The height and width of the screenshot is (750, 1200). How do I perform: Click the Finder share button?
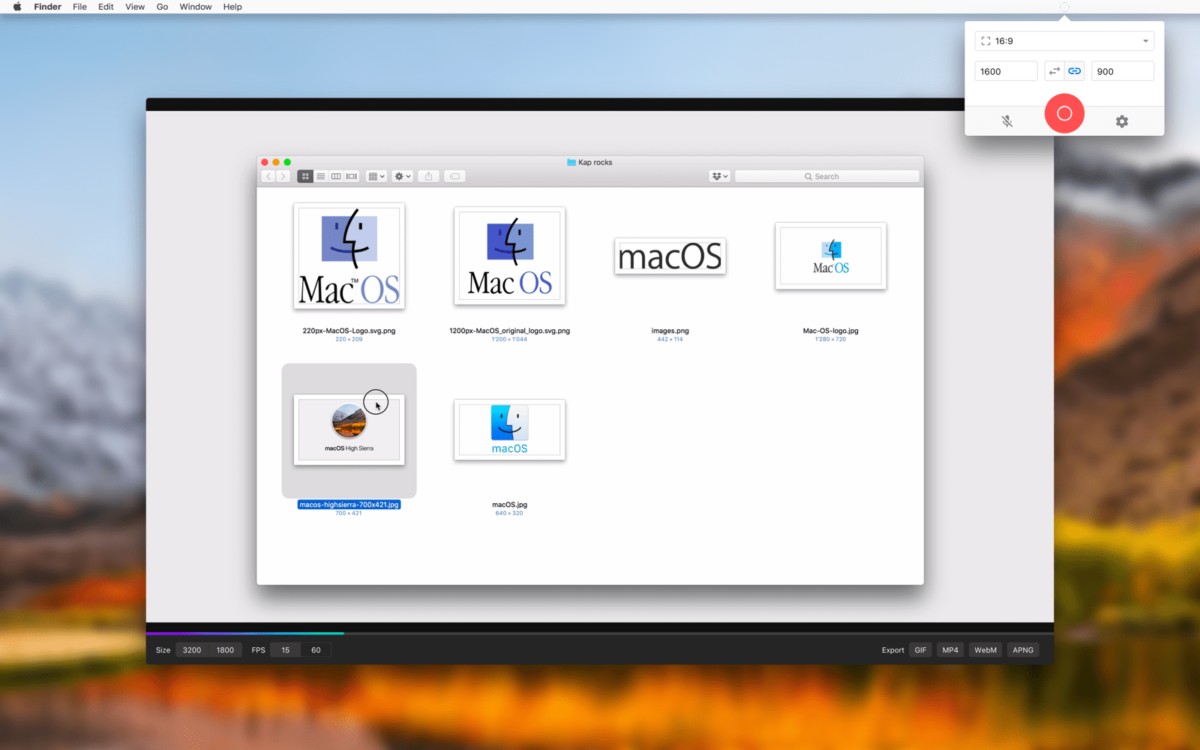point(428,176)
